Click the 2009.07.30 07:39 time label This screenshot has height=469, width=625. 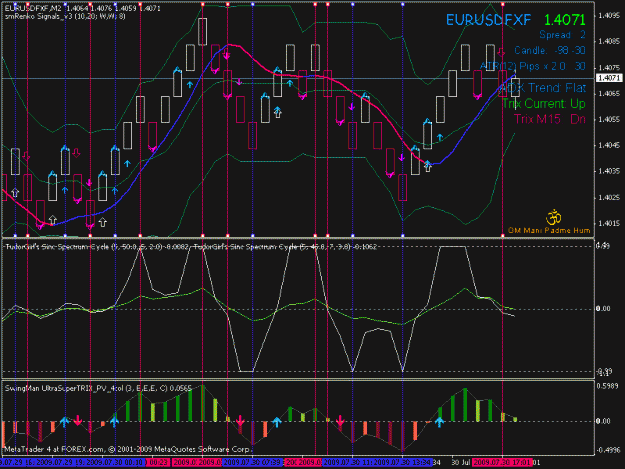[x=253, y=462]
